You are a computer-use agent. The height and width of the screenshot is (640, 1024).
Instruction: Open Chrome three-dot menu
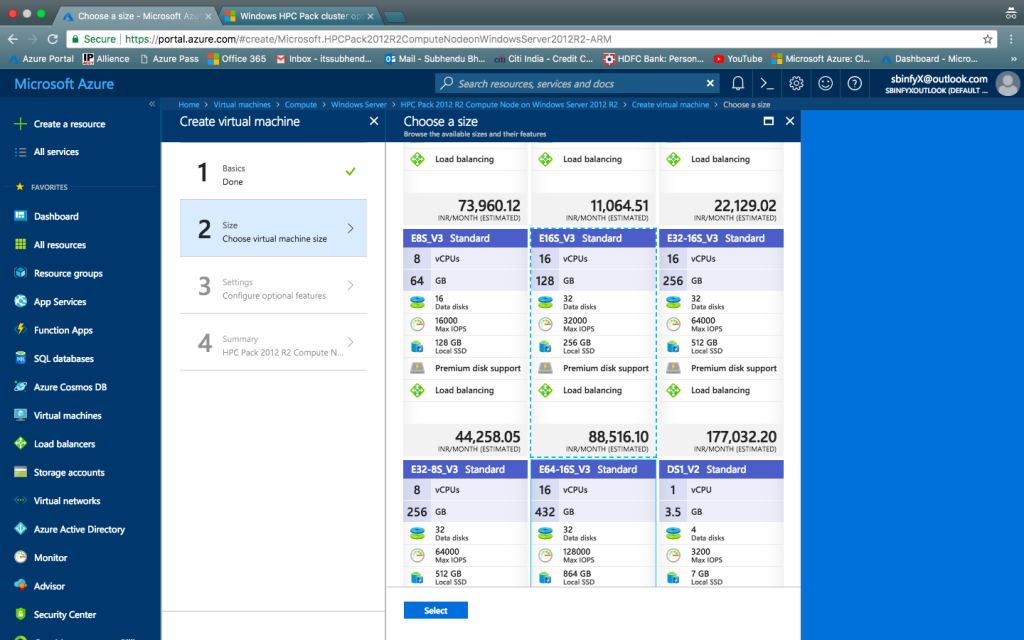click(x=1011, y=39)
